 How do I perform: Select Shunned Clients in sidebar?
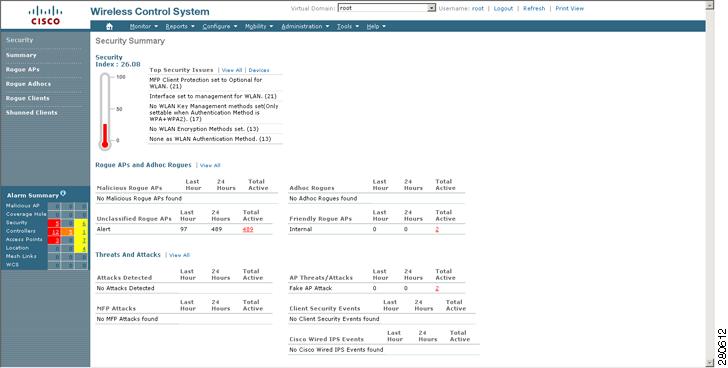[32, 113]
